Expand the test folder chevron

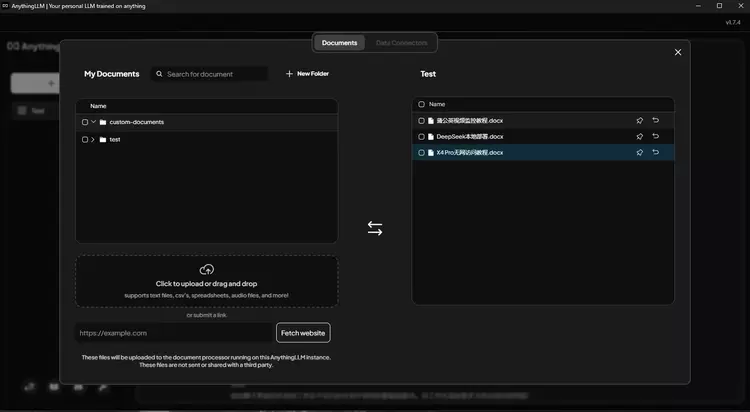[93, 139]
